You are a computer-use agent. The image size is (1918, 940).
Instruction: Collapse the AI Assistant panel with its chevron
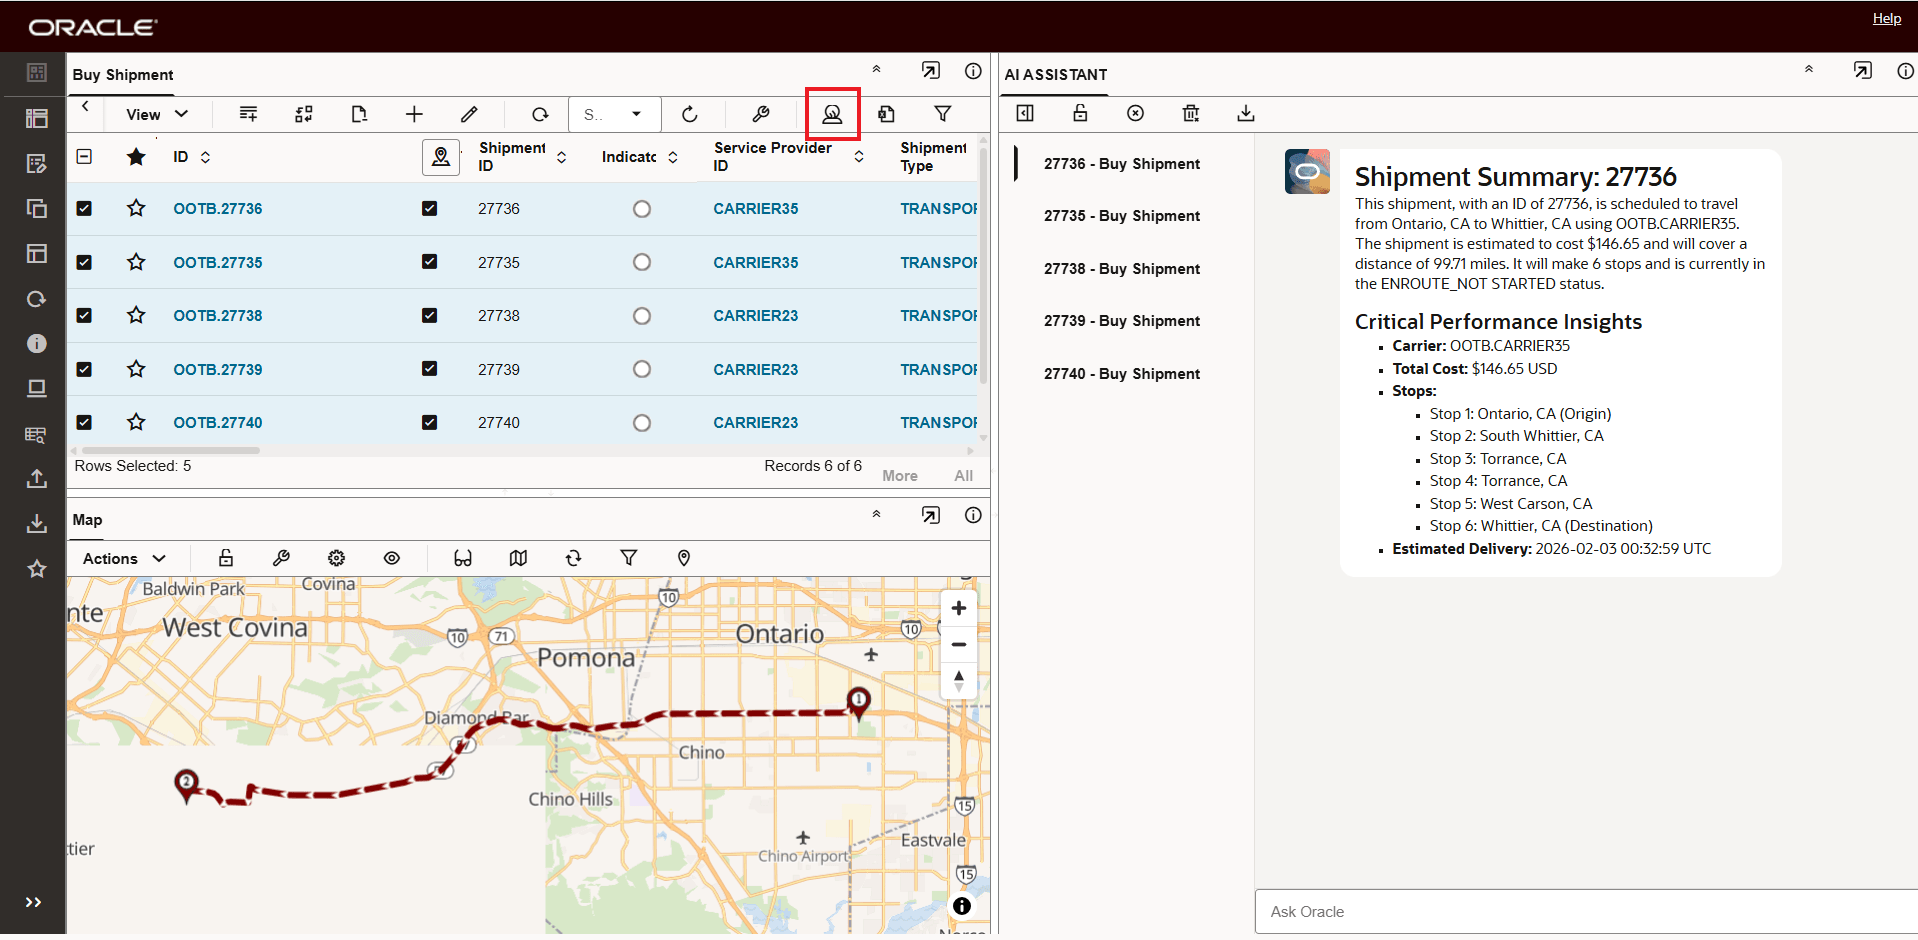(1808, 70)
